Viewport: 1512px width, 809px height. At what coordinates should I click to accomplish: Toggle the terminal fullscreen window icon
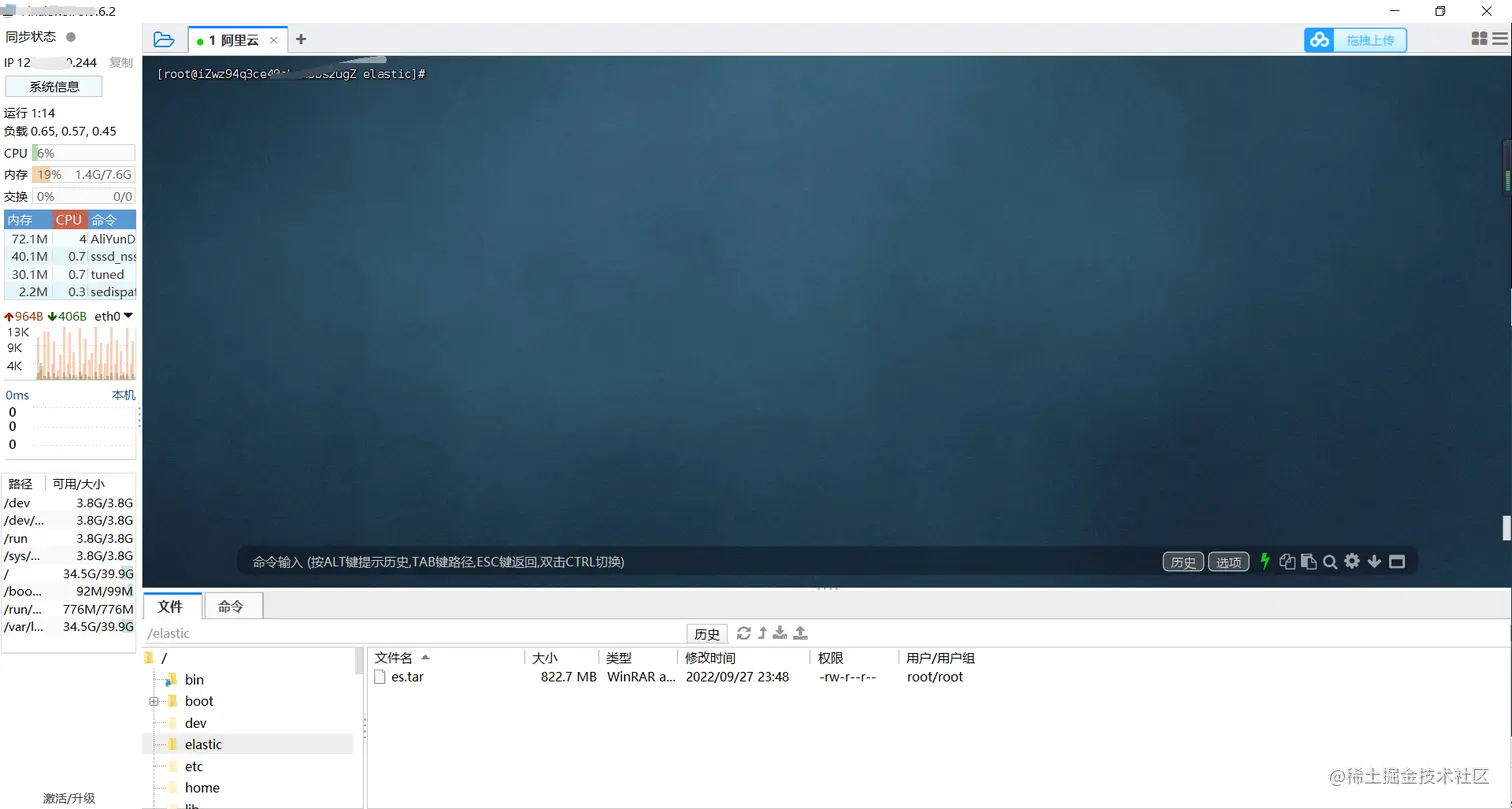(1397, 562)
